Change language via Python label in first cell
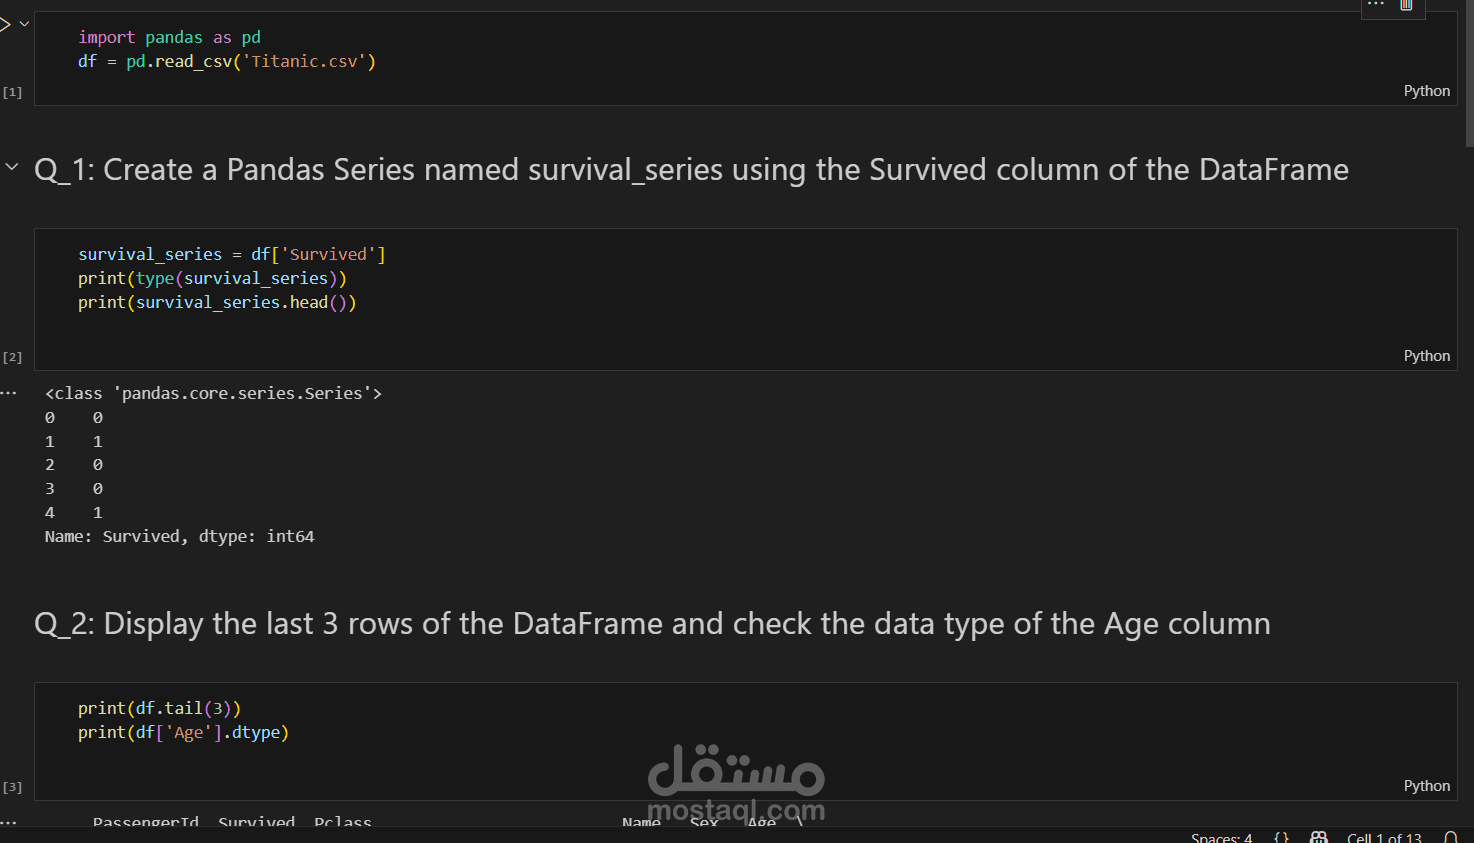 1426,91
